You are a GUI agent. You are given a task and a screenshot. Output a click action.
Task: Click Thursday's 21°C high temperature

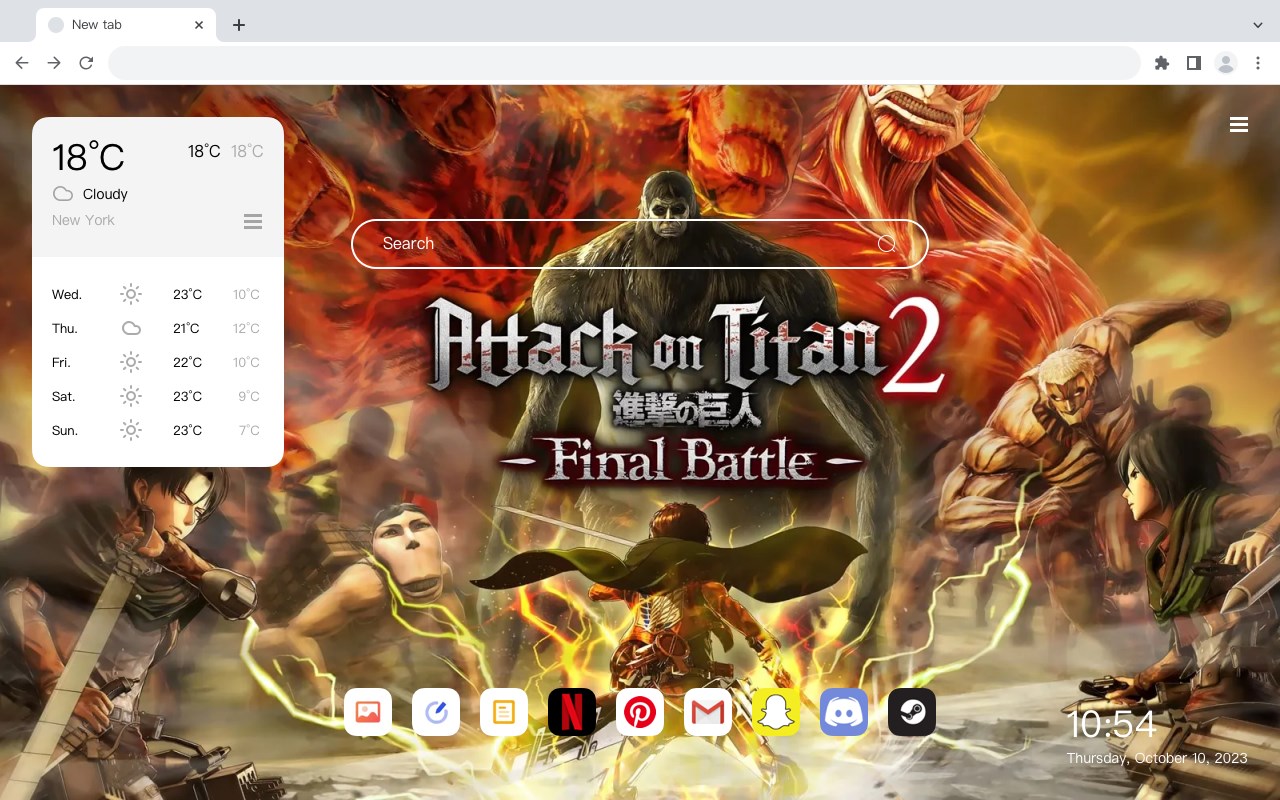[x=186, y=328]
